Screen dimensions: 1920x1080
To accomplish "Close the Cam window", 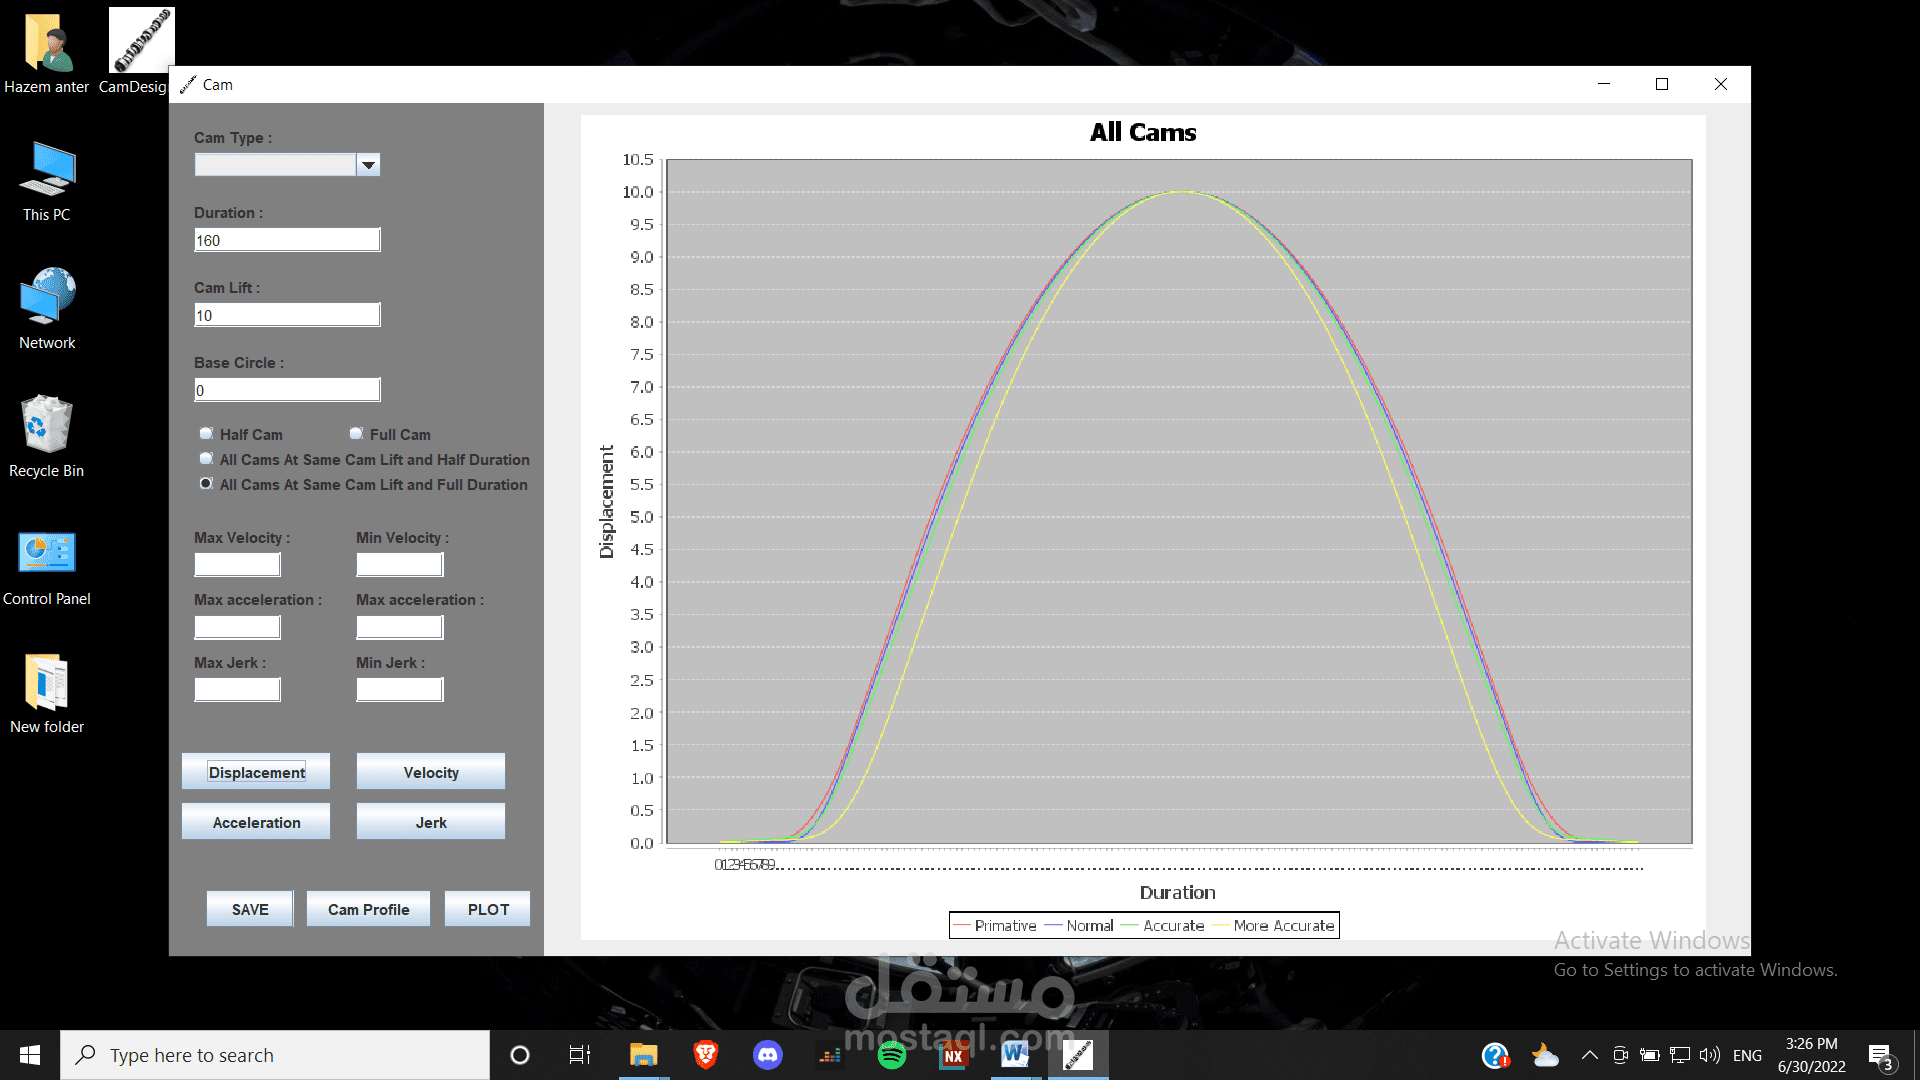I will pos(1721,84).
